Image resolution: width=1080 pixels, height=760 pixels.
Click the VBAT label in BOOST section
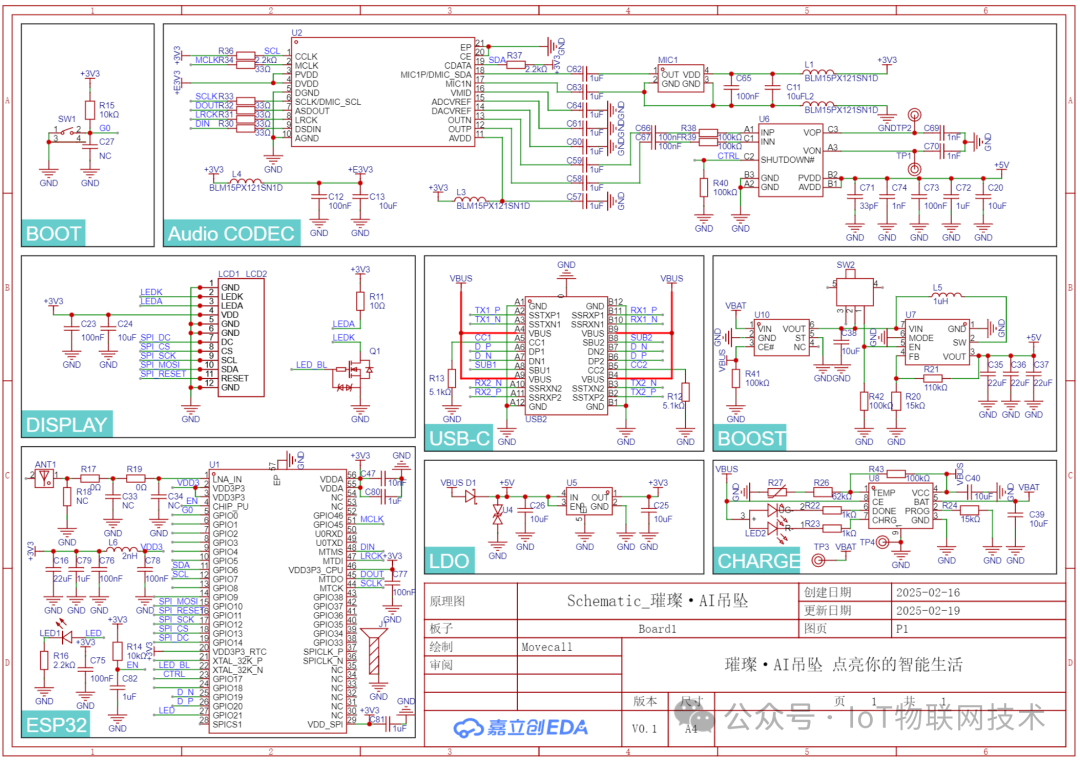(736, 305)
